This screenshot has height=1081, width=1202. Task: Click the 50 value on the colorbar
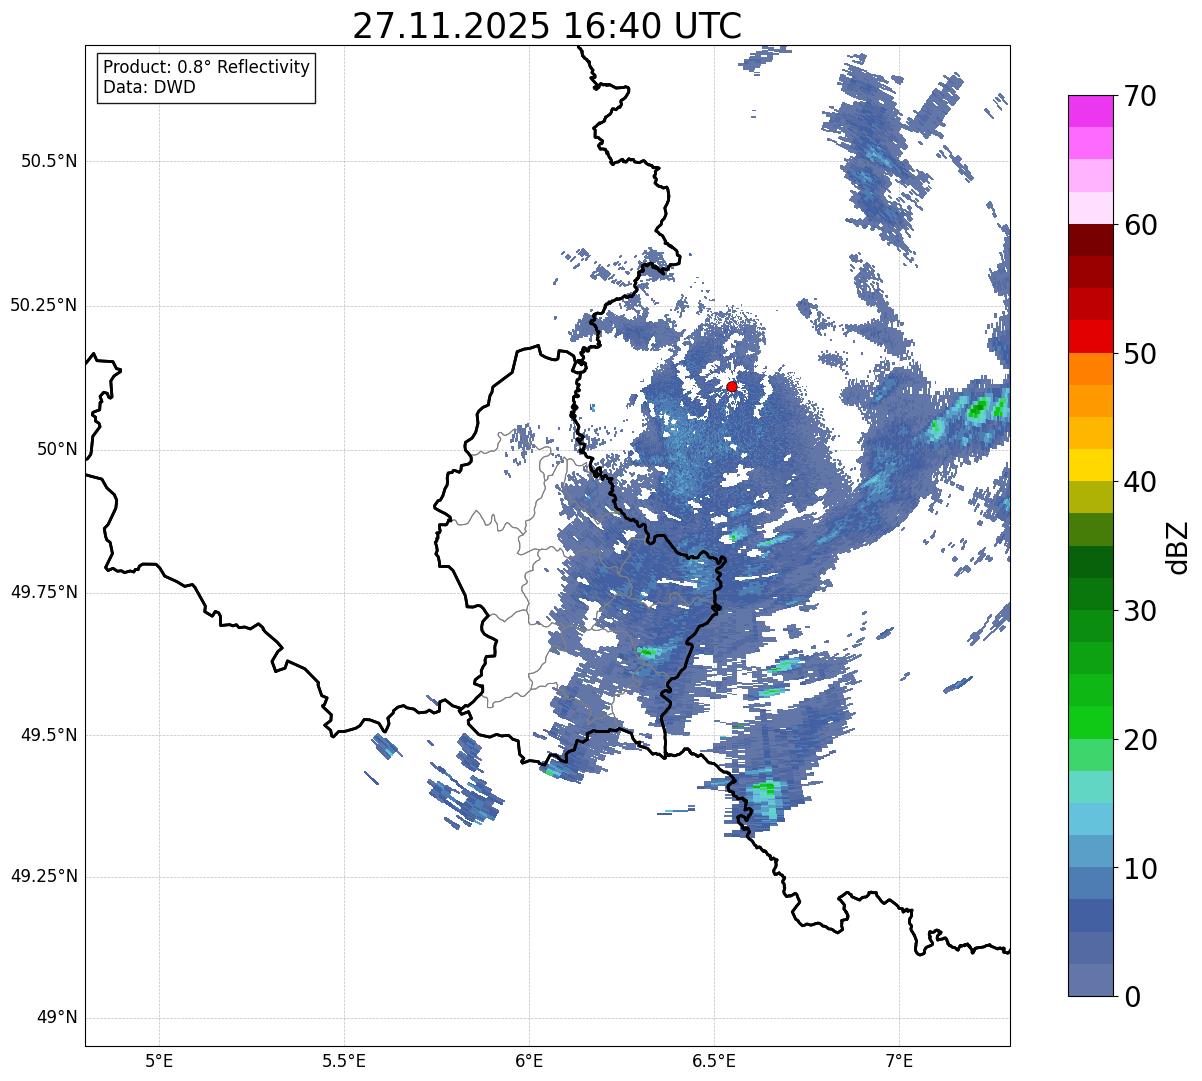click(1140, 354)
